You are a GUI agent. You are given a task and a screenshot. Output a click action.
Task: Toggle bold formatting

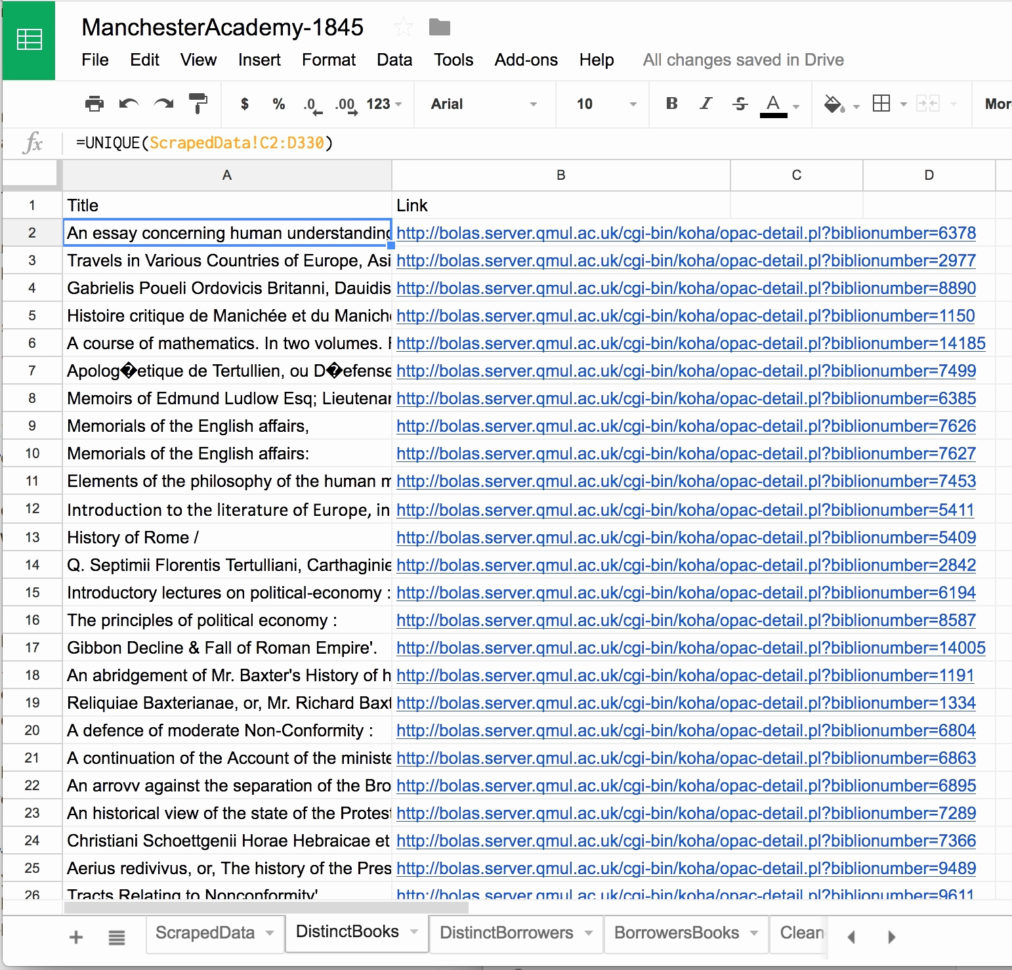click(x=672, y=104)
